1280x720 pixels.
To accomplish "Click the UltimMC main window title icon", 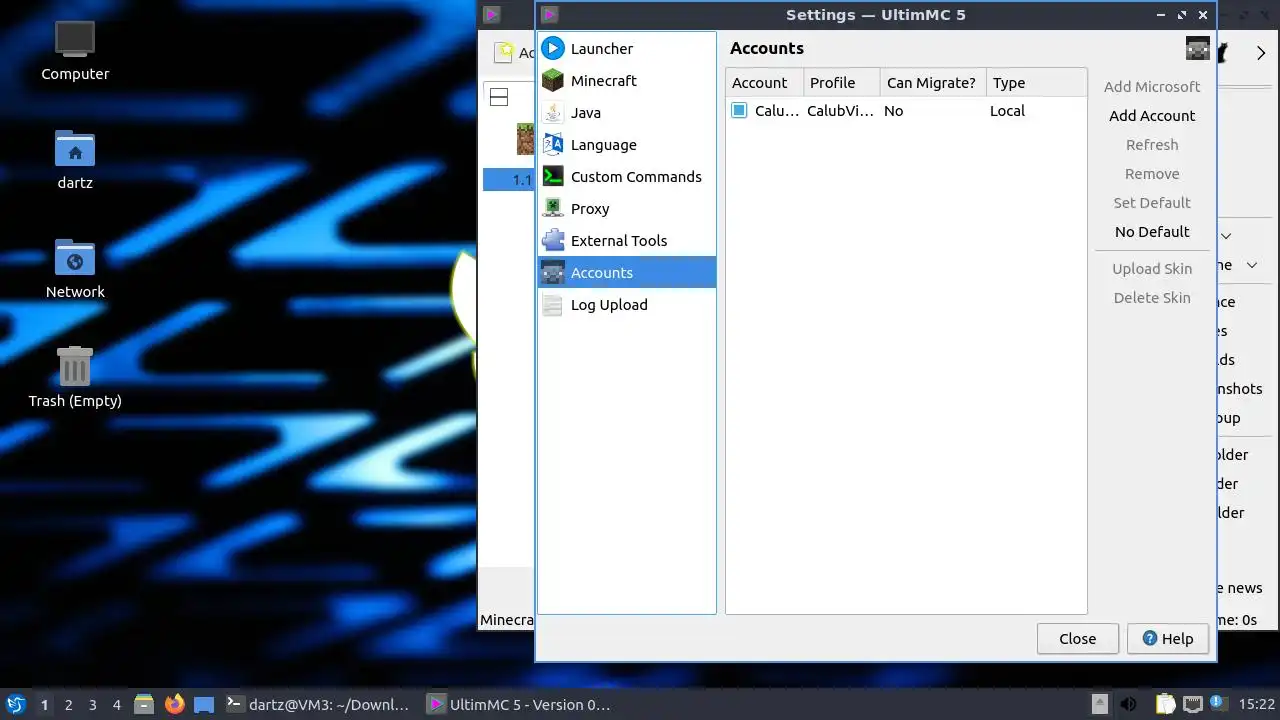I will tap(491, 14).
